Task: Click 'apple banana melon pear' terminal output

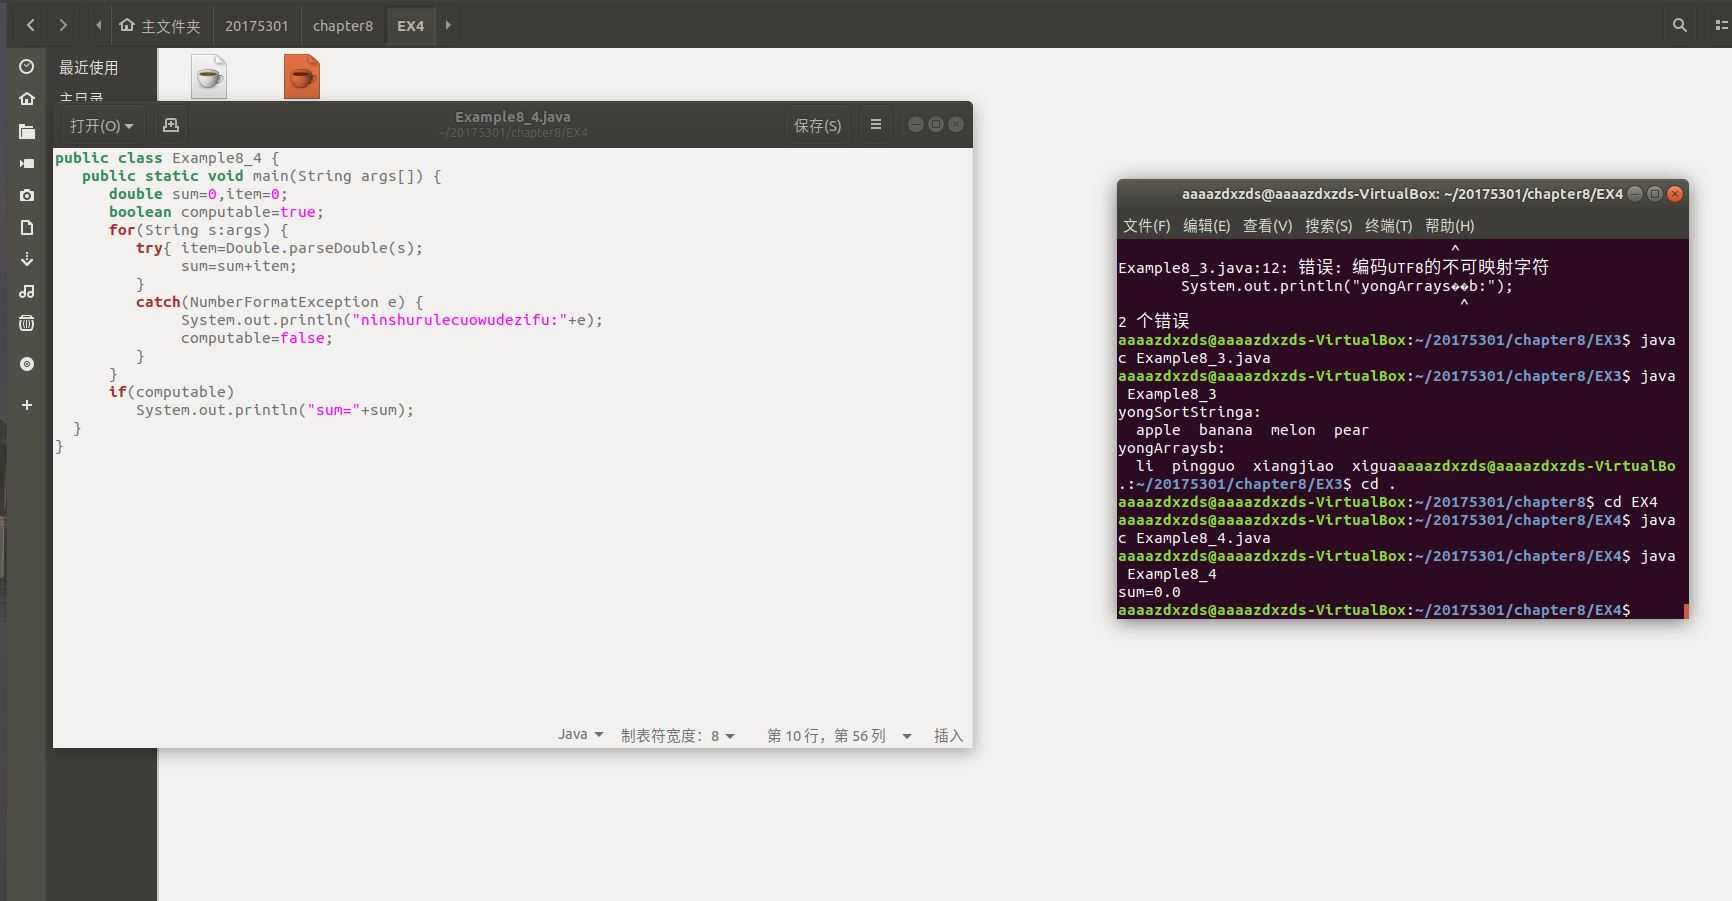Action: [x=1252, y=430]
